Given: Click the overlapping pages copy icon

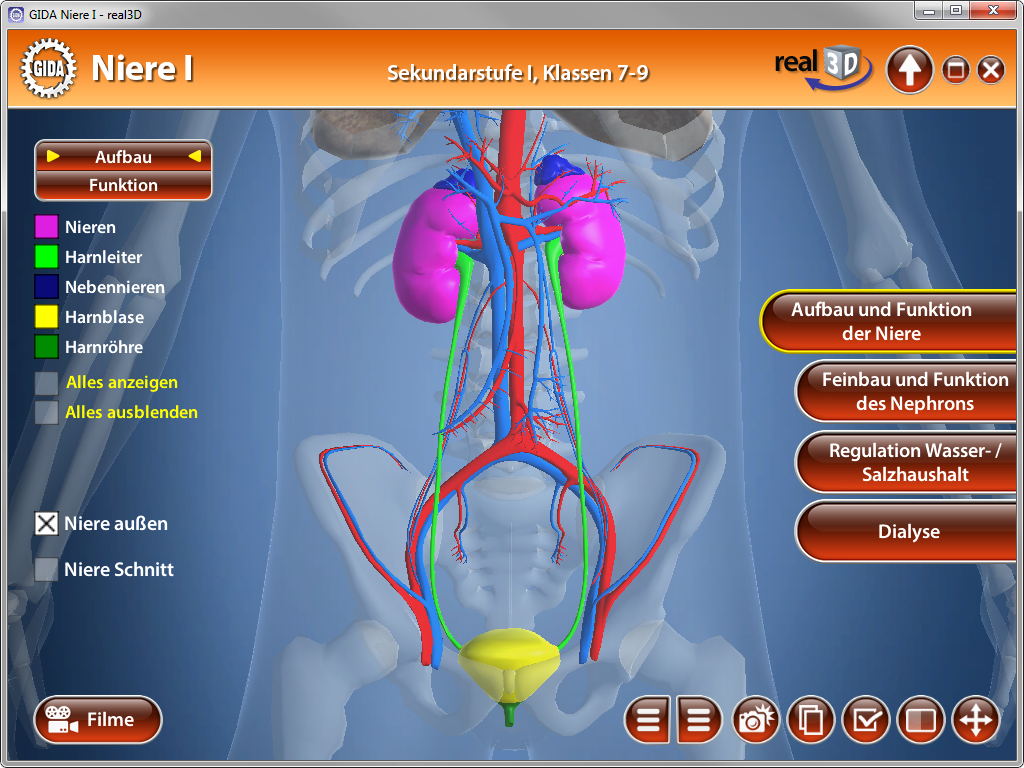Looking at the screenshot, I should click(811, 720).
